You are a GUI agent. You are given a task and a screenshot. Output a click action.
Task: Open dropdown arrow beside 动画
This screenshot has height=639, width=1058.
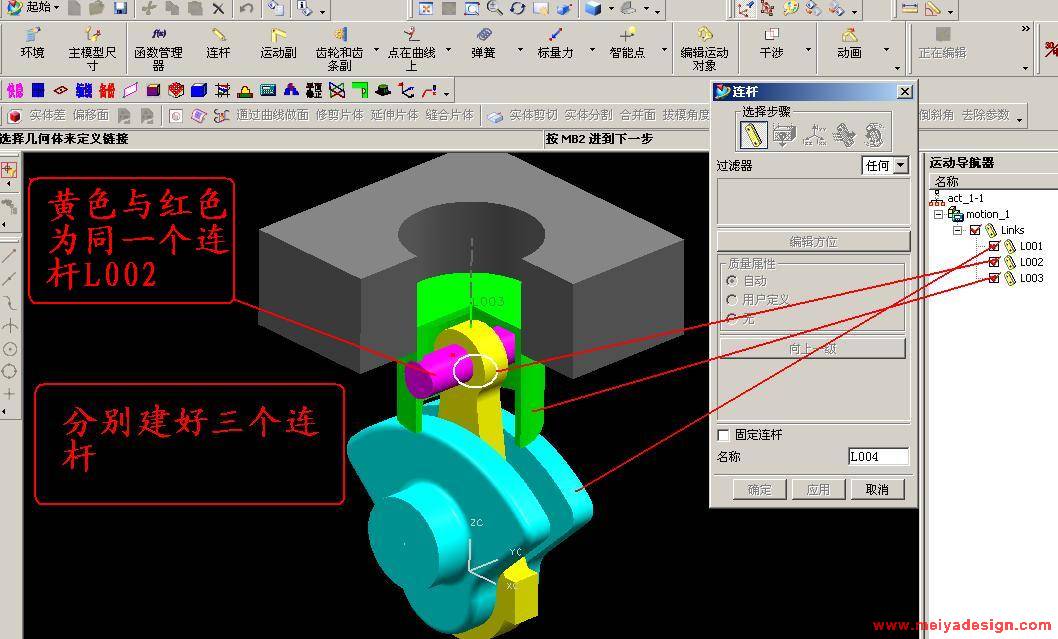click(886, 51)
